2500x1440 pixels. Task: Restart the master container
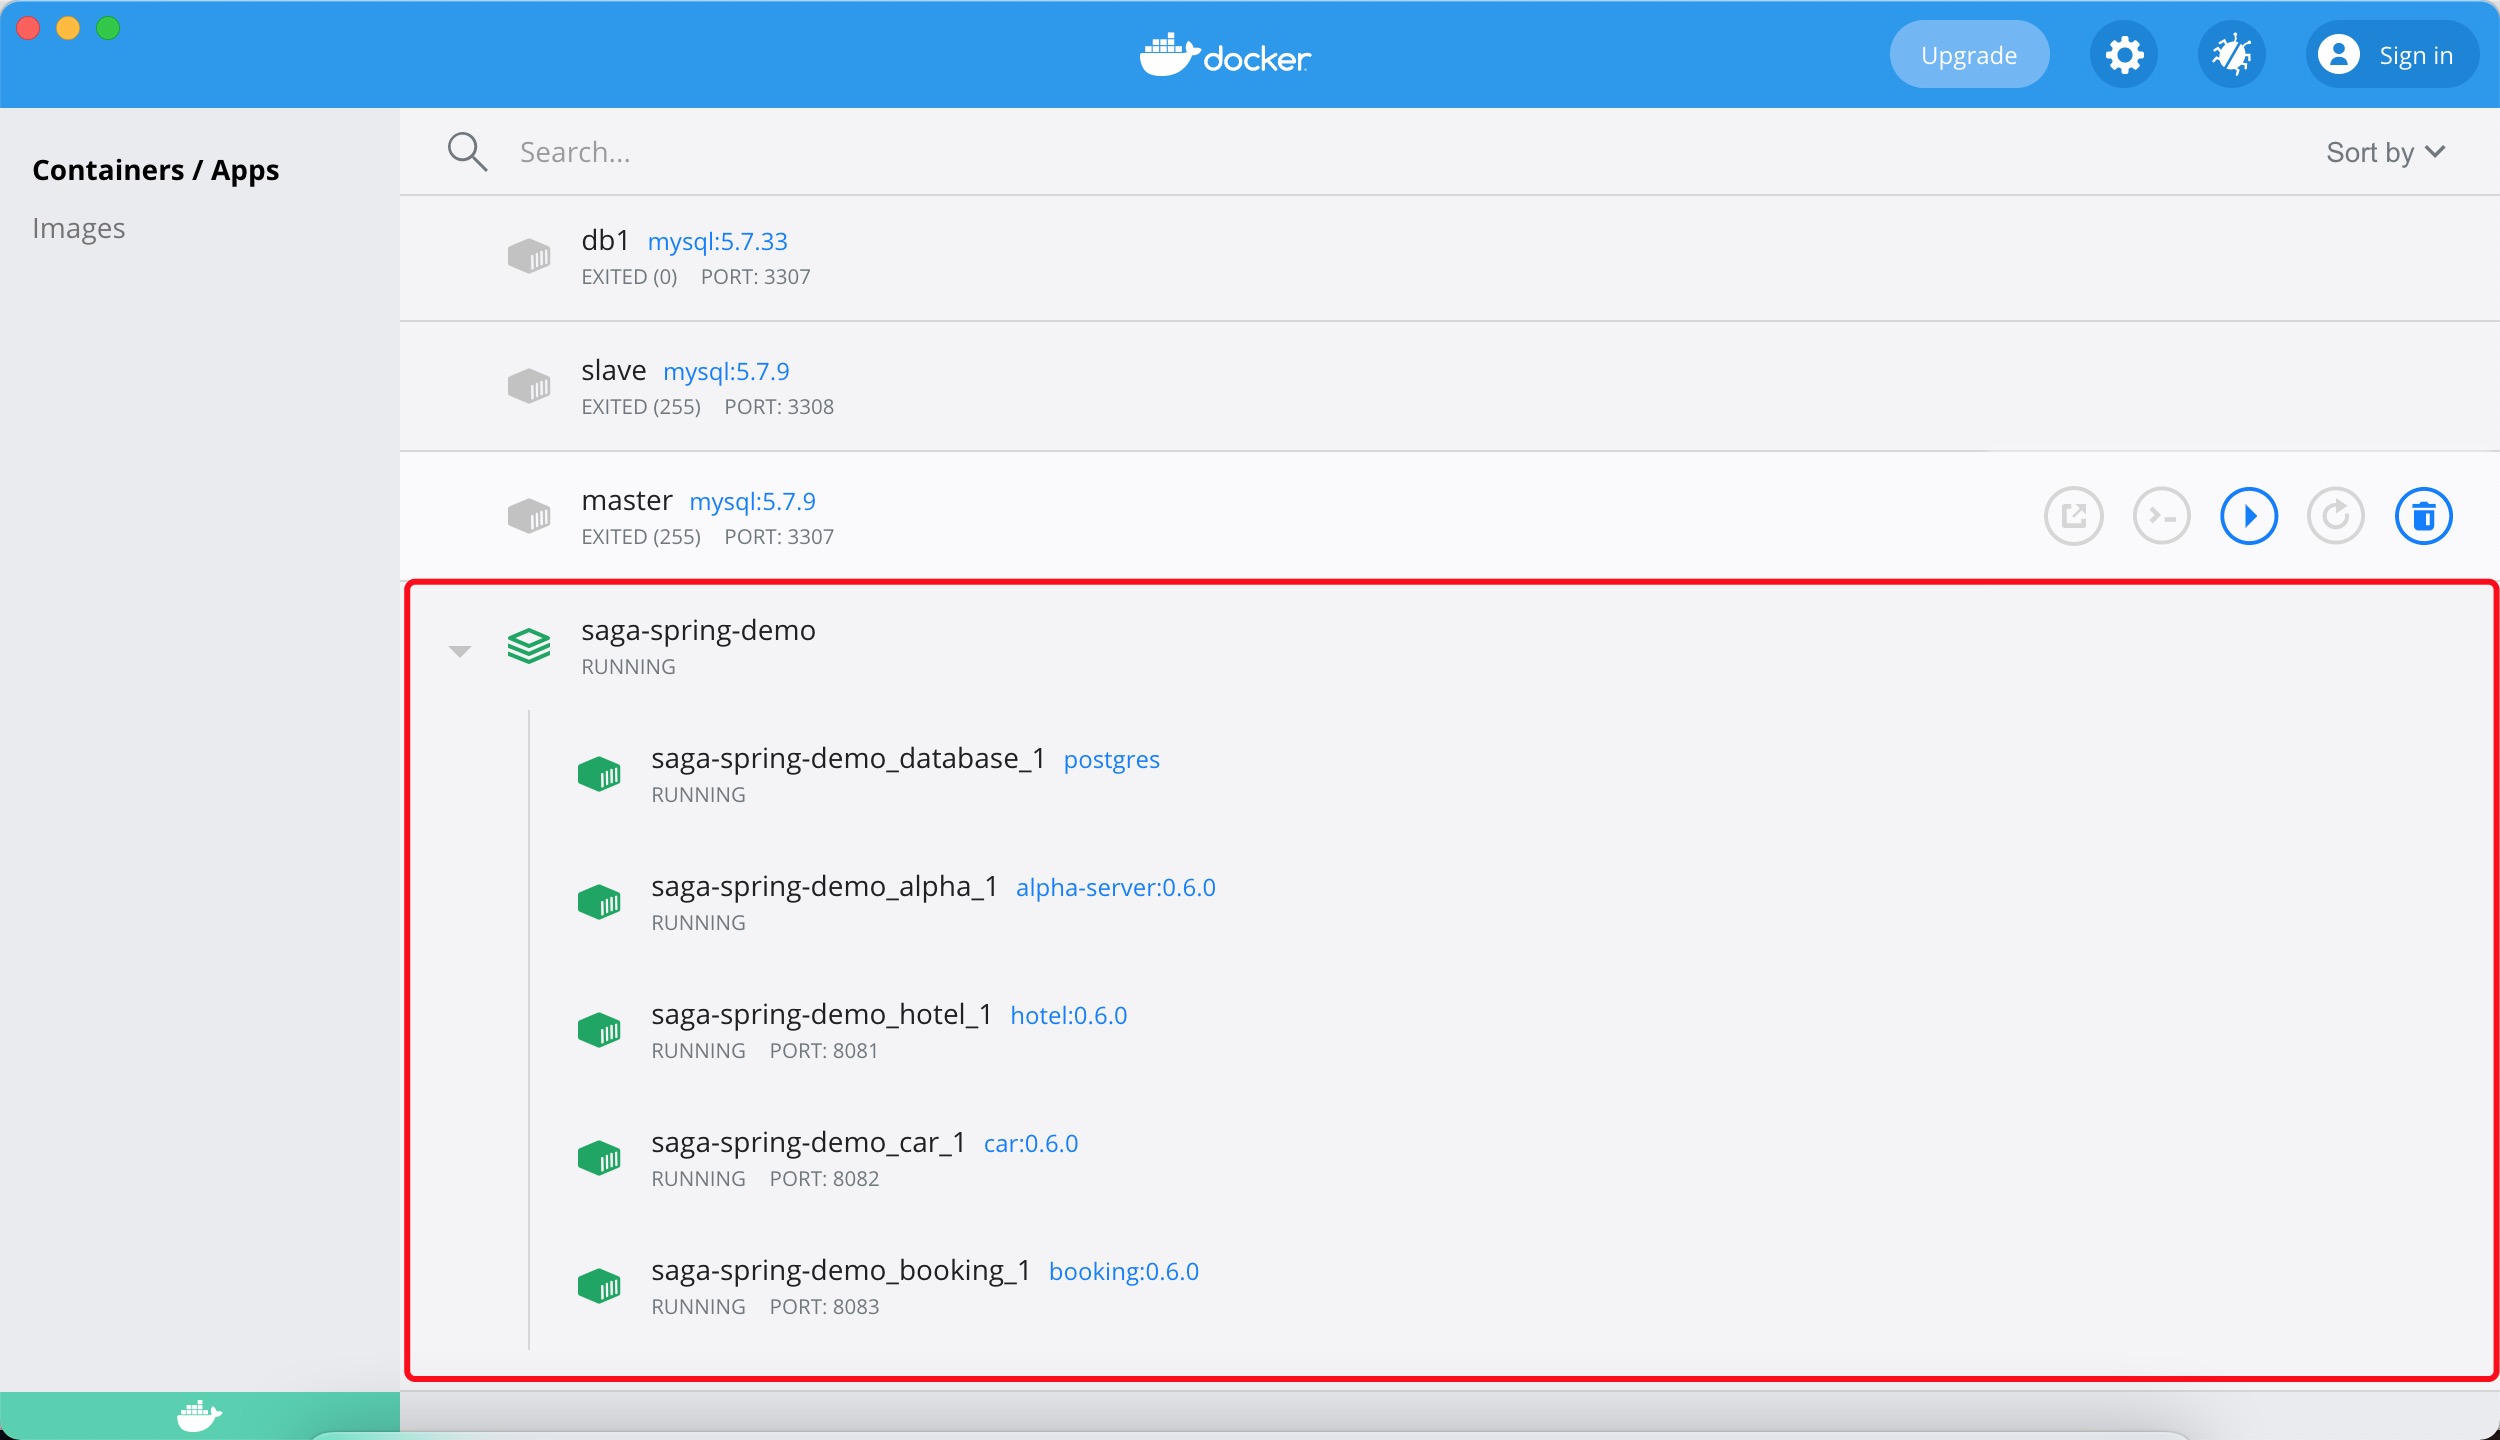[2336, 516]
